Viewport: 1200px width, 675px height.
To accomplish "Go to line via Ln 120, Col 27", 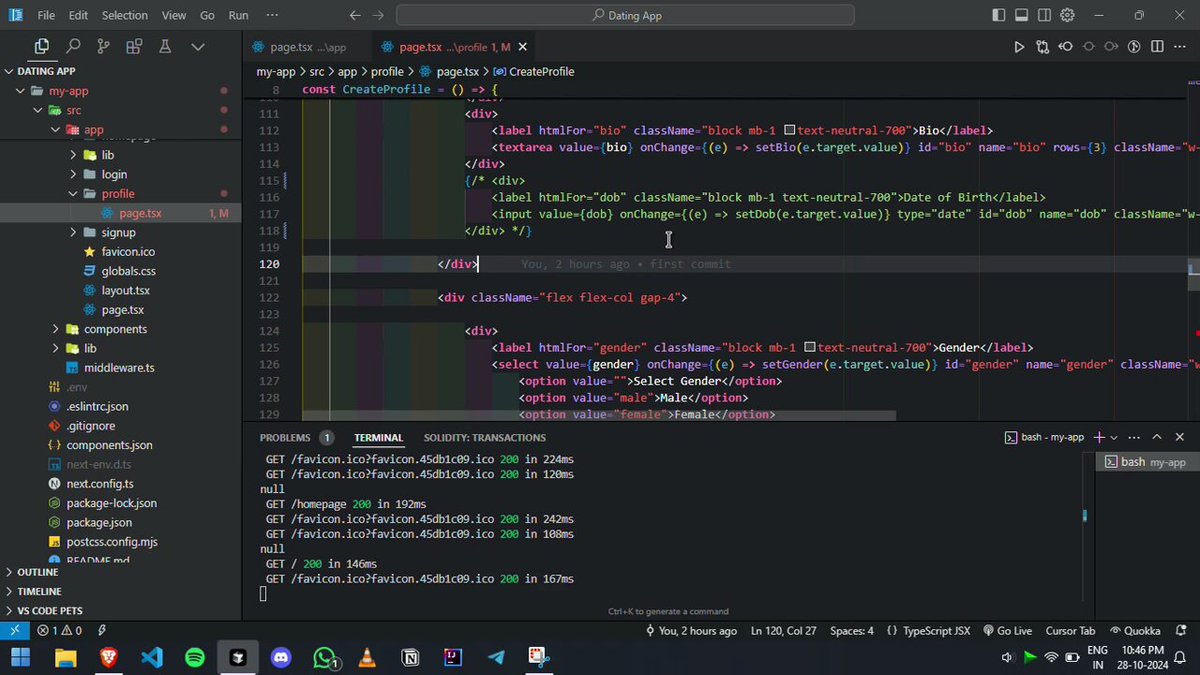I will [783, 630].
